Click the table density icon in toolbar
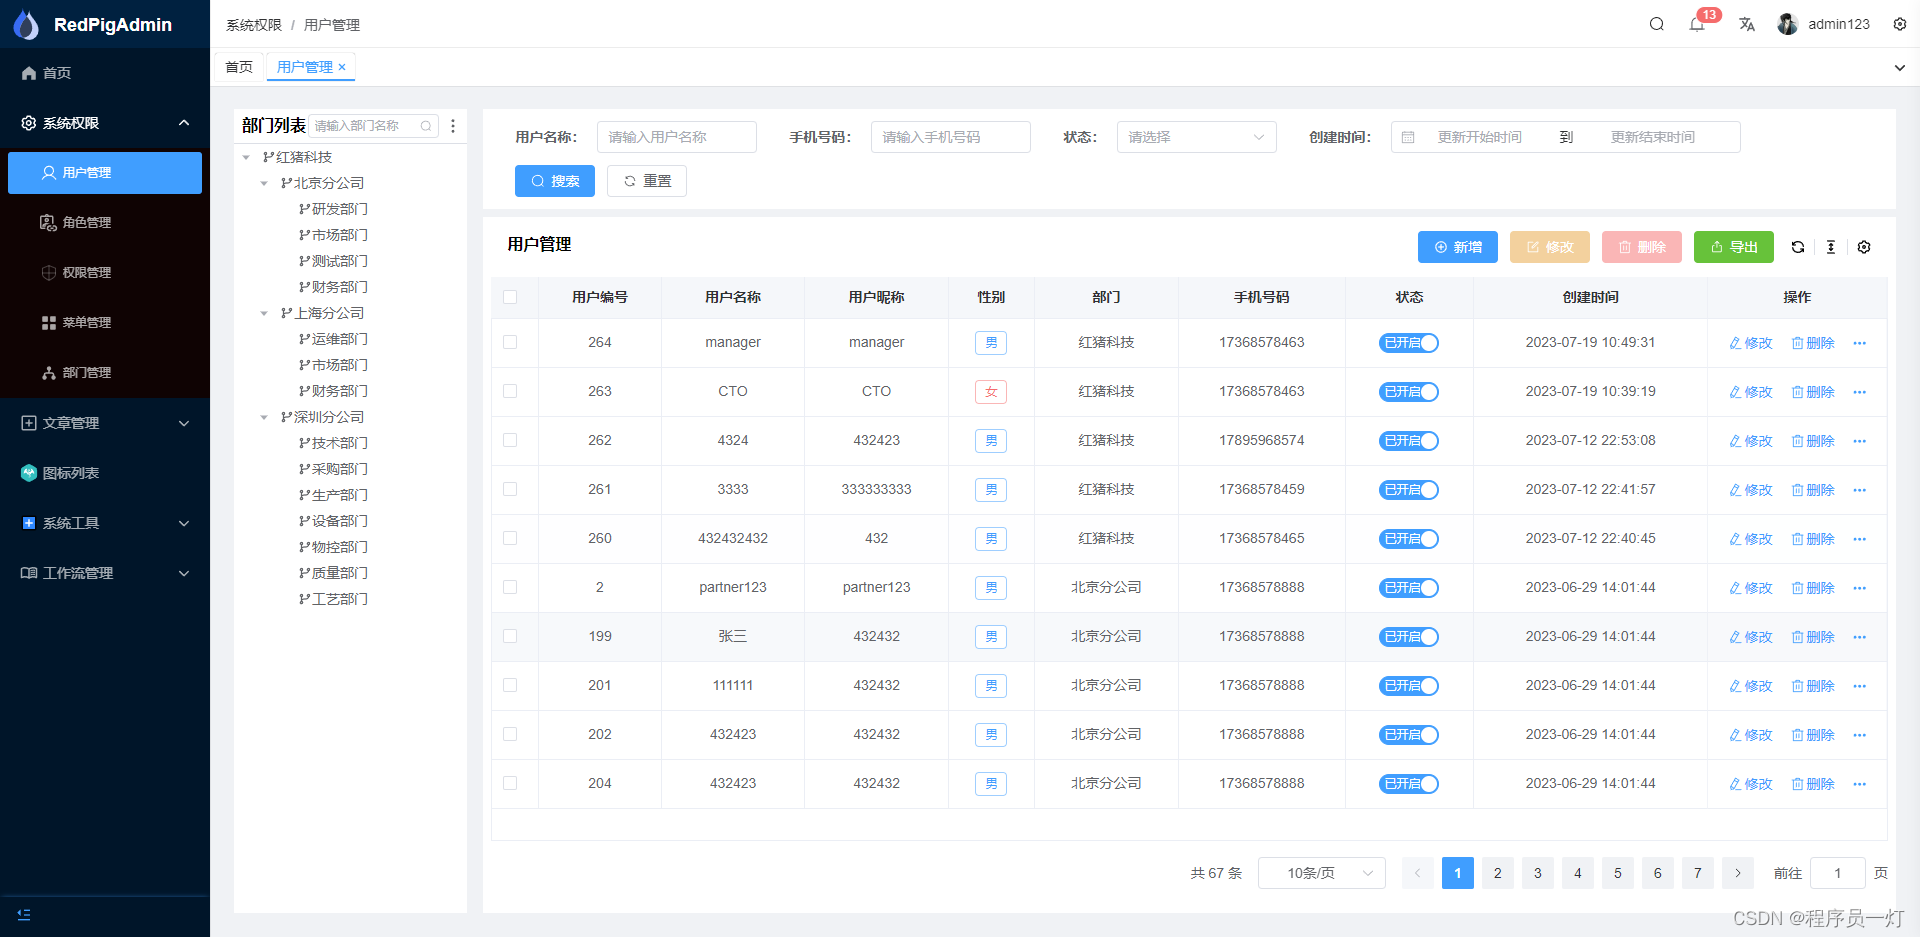 point(1830,247)
